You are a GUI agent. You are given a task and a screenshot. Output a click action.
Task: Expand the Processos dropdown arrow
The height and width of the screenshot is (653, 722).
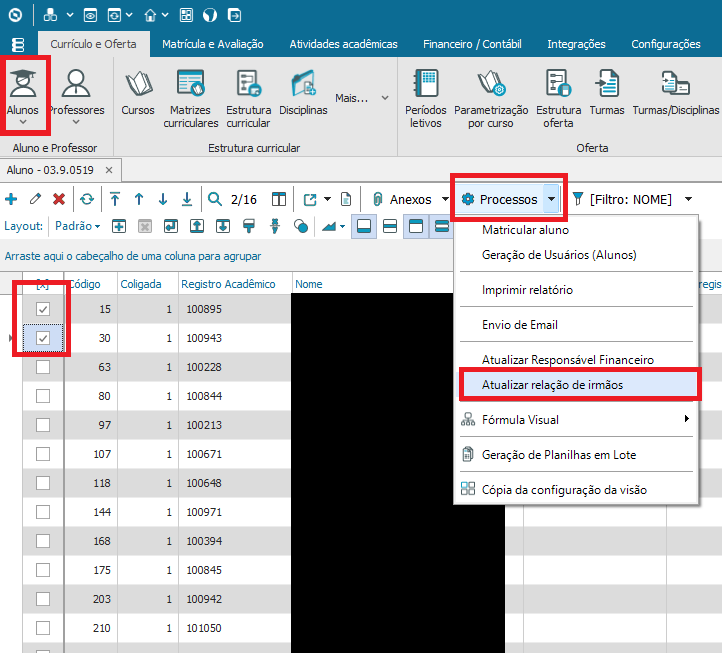tap(551, 199)
